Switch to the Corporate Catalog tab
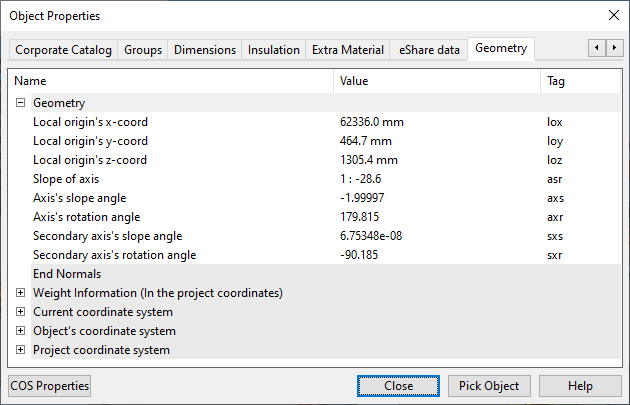 coord(63,50)
